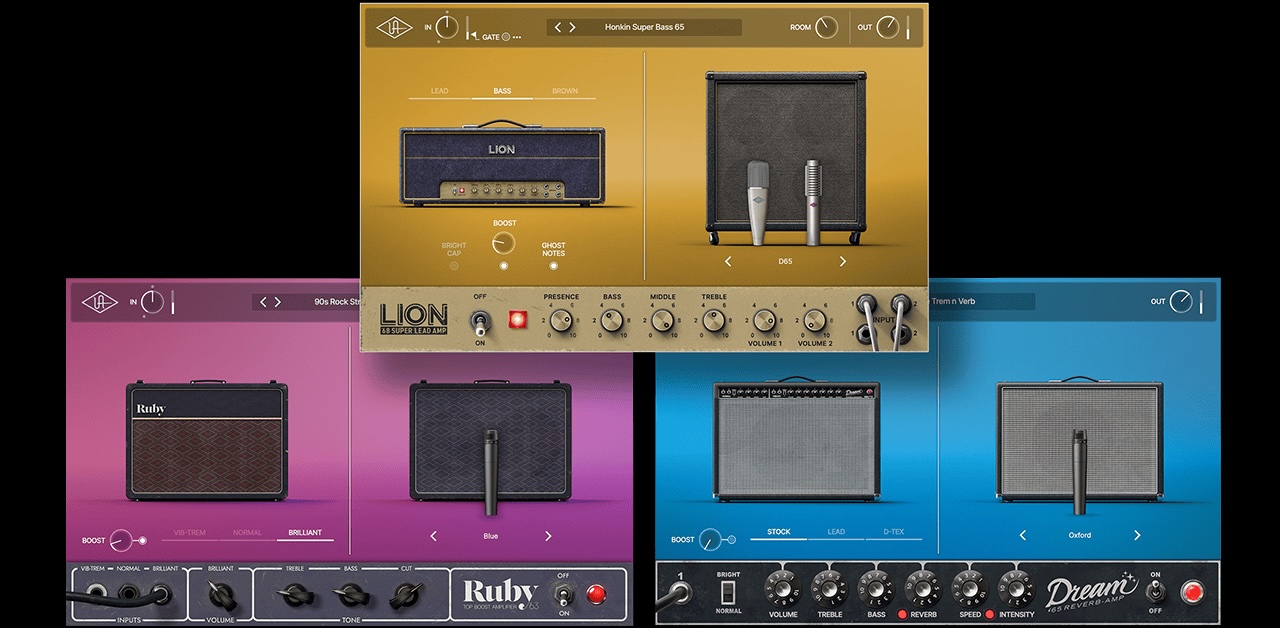The width and height of the screenshot is (1280, 628).
Task: Select the NORMAL channel in Ruby
Action: coord(247,533)
